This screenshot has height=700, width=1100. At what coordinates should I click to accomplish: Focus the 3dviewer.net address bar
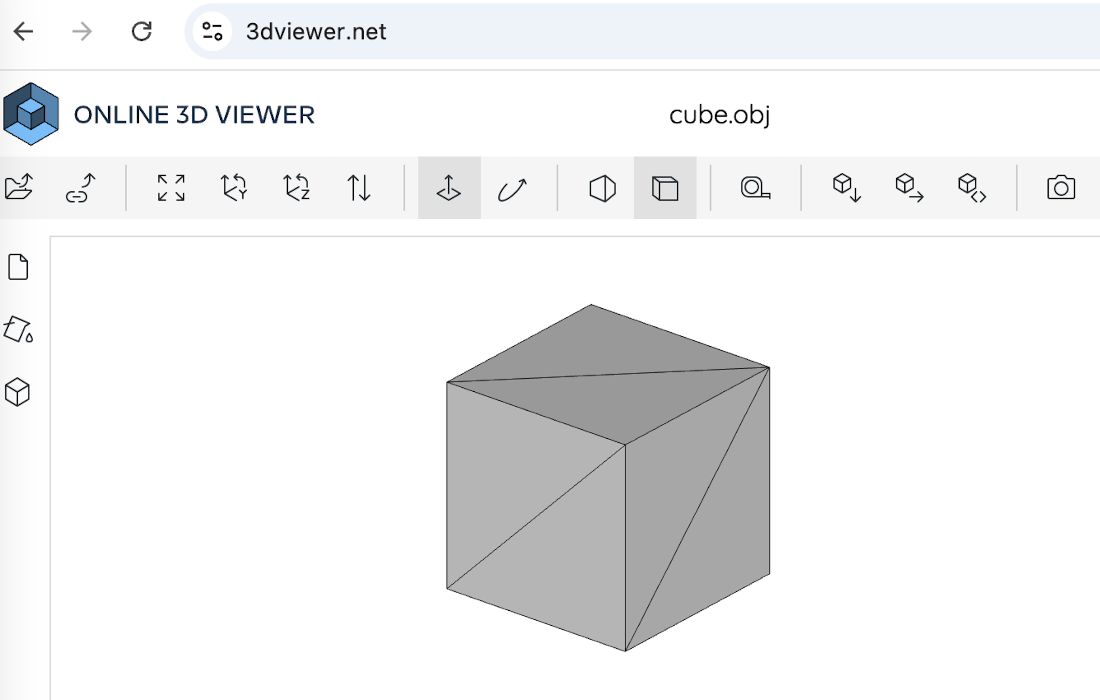point(642,32)
